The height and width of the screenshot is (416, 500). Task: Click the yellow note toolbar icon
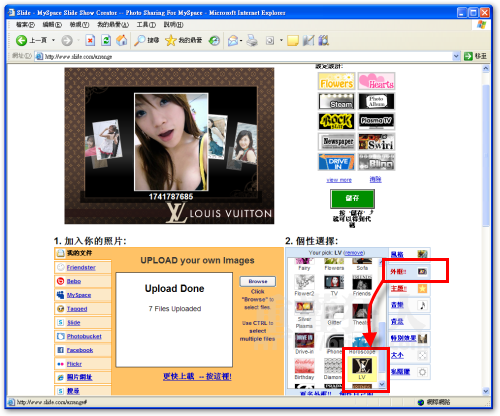[293, 41]
